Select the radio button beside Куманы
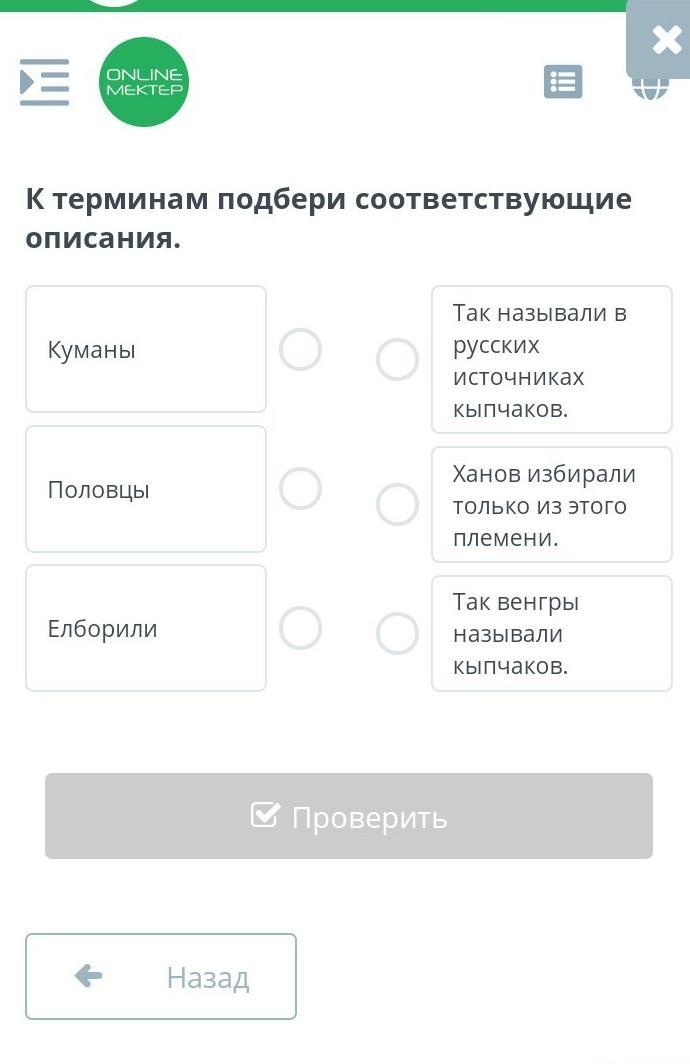The width and height of the screenshot is (690, 1064). [301, 349]
